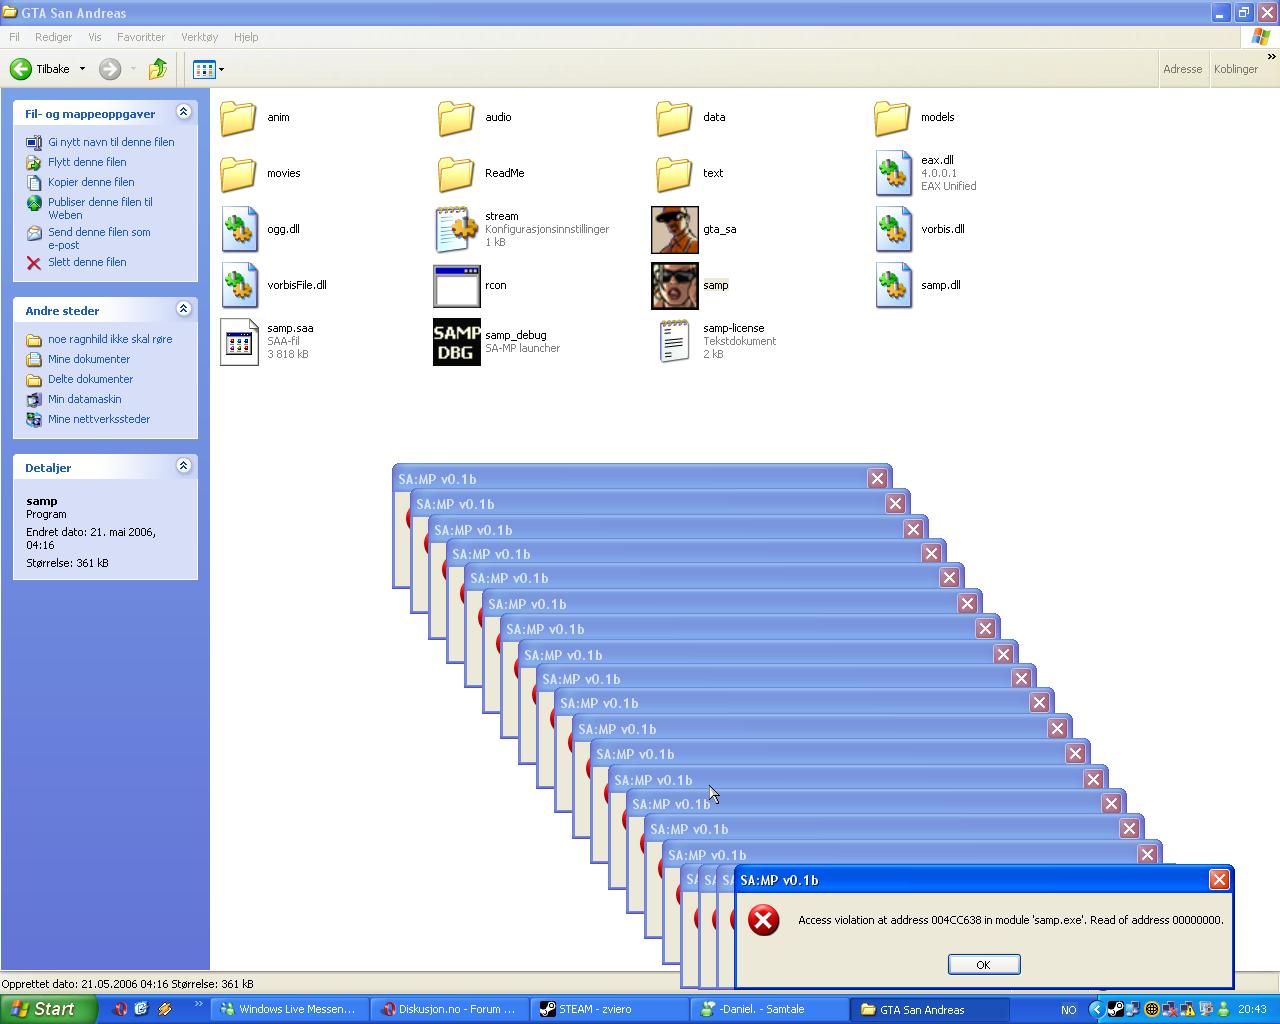Image resolution: width=1280 pixels, height=1024 pixels.
Task: Open the Vis menu
Action: click(x=95, y=37)
